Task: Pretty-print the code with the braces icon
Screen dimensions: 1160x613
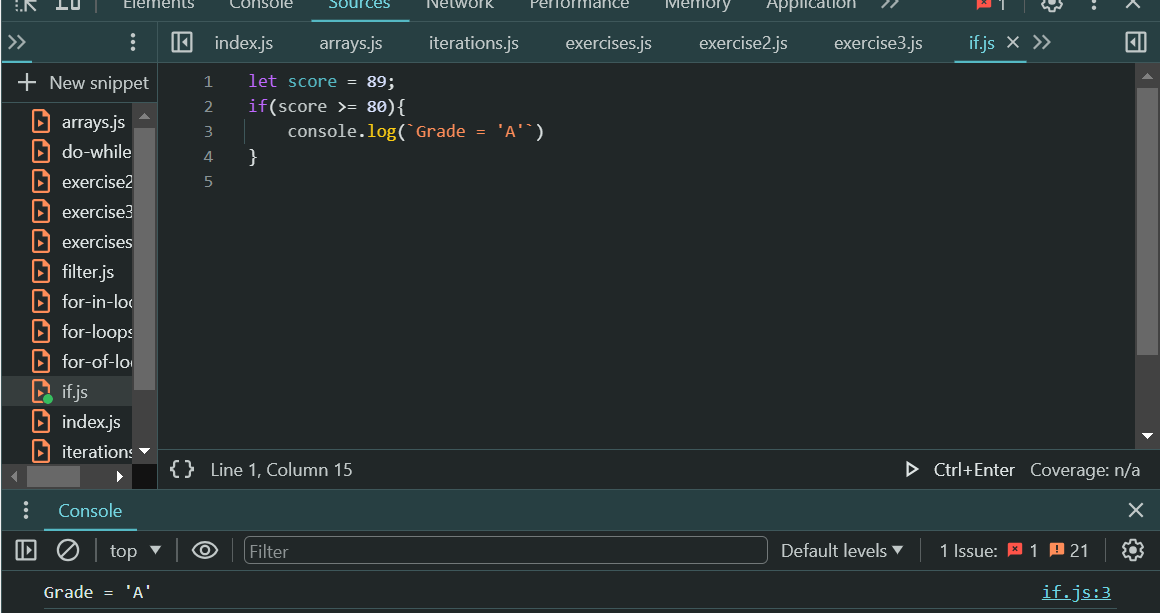Action: point(181,469)
